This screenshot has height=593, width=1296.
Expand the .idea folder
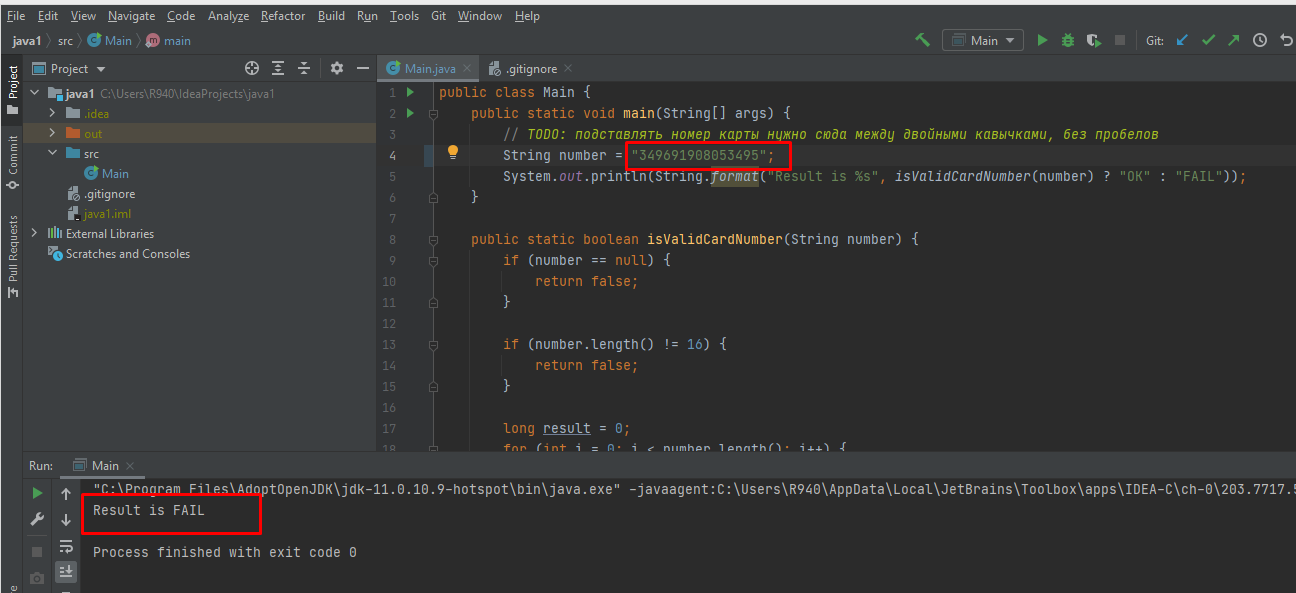click(53, 113)
